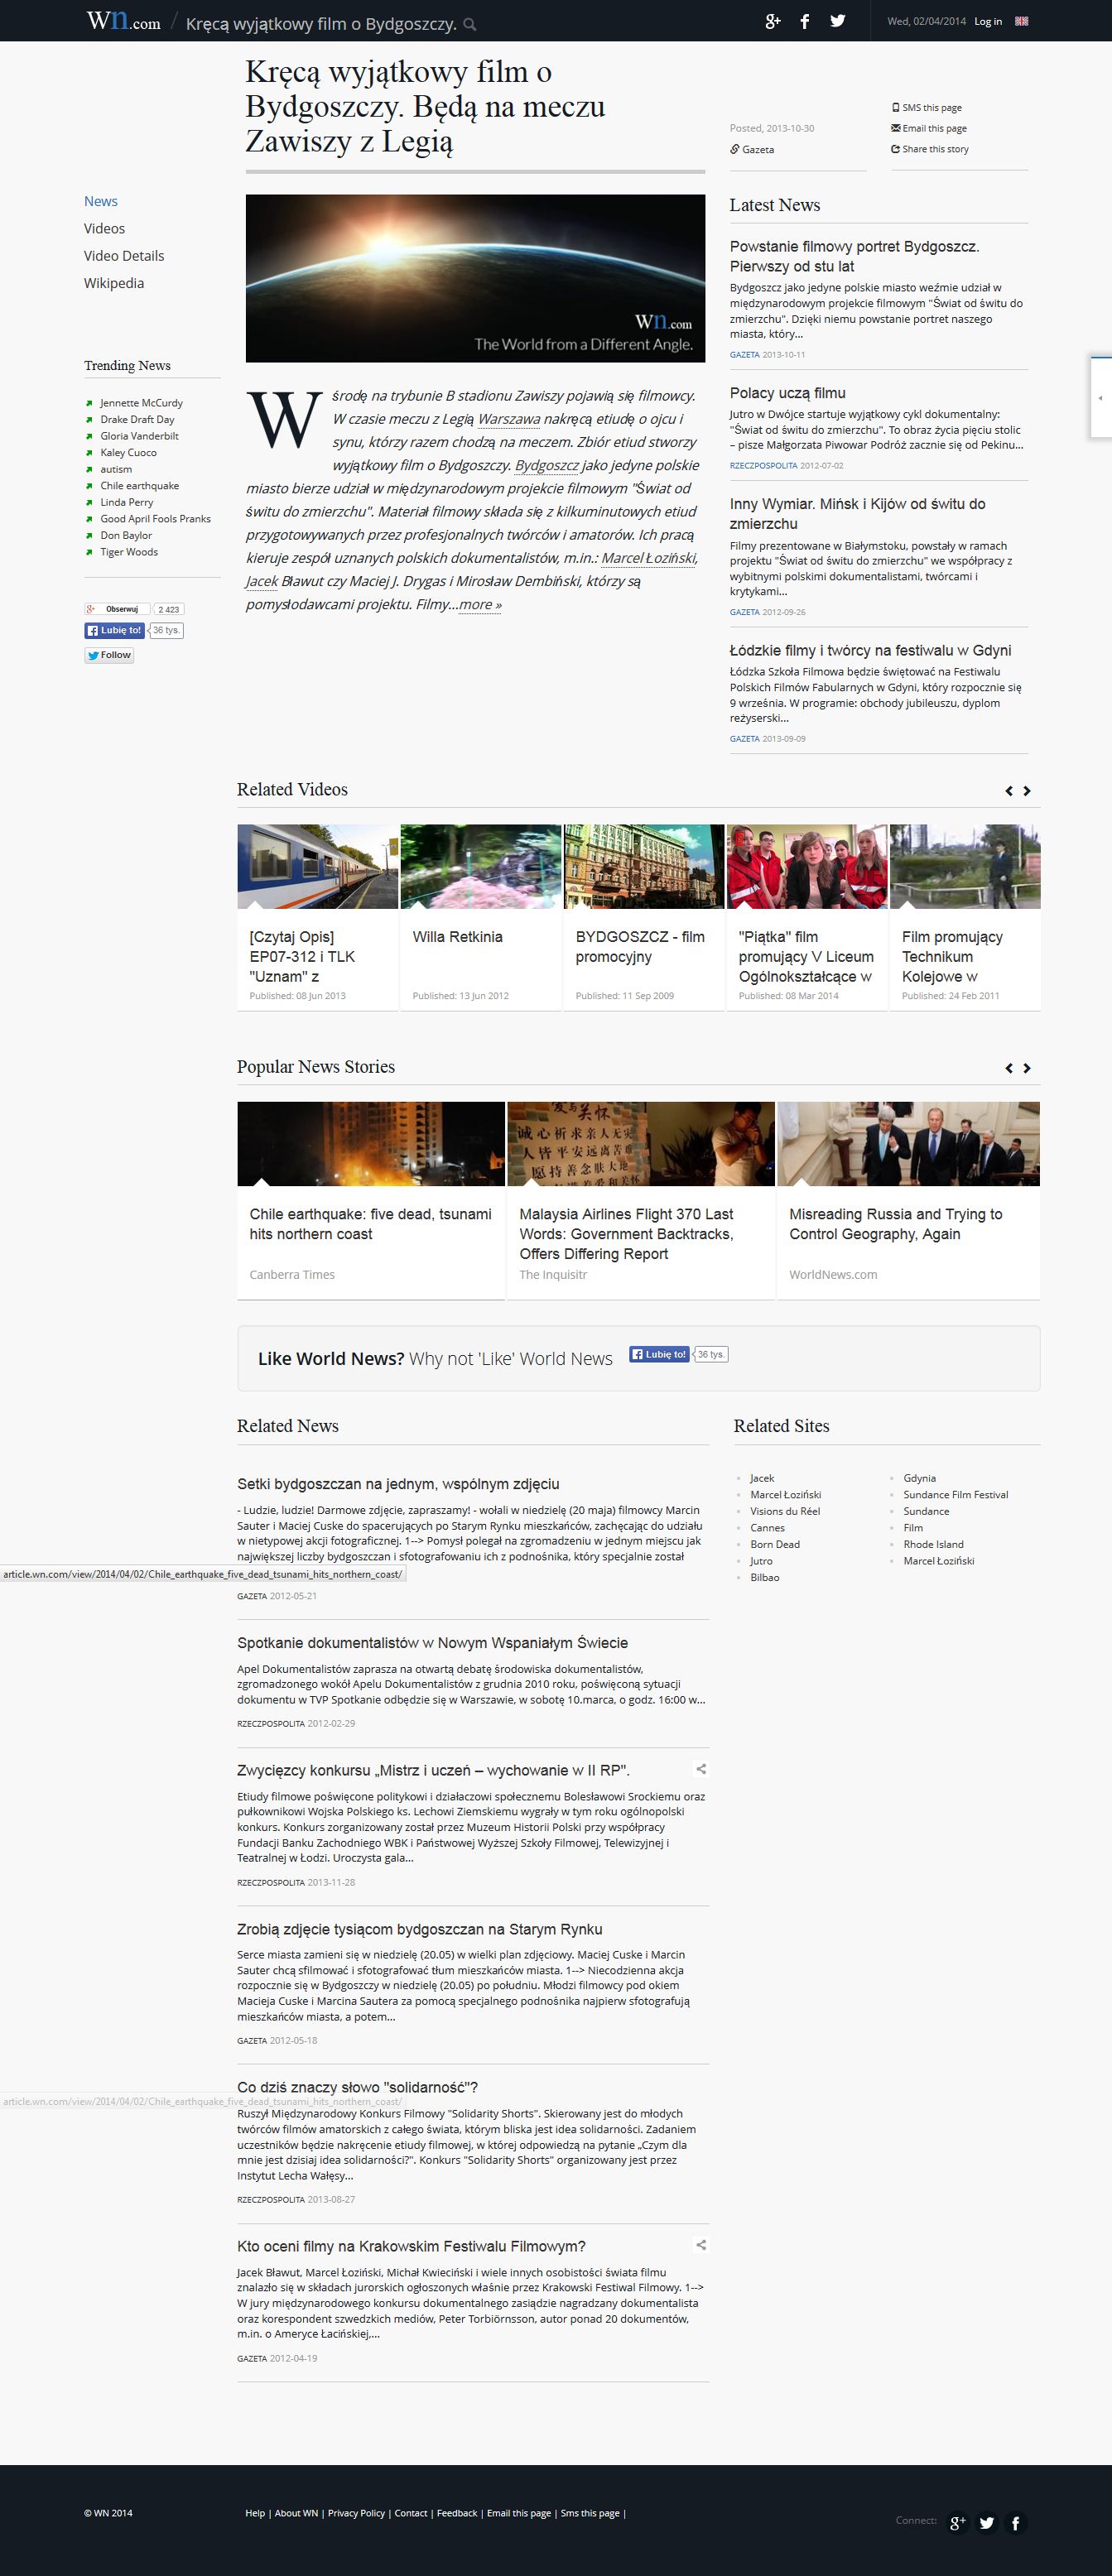
Task: Open Polacy uczą filmu headline
Action: (x=788, y=393)
